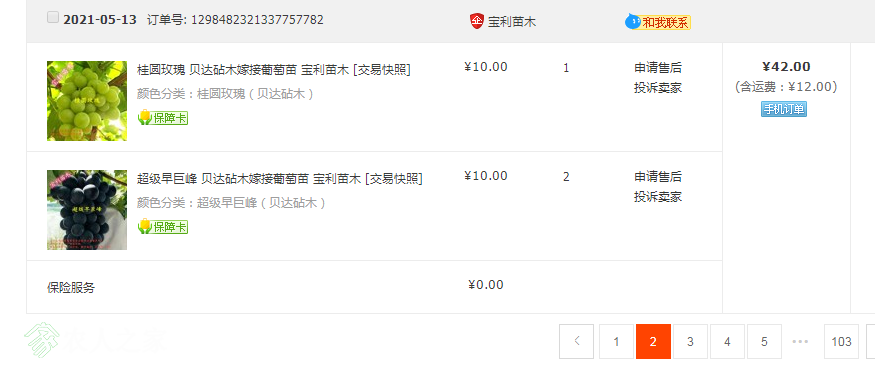Open the green grape product thumbnail
This screenshot has width=875, height=376.
coord(86,100)
